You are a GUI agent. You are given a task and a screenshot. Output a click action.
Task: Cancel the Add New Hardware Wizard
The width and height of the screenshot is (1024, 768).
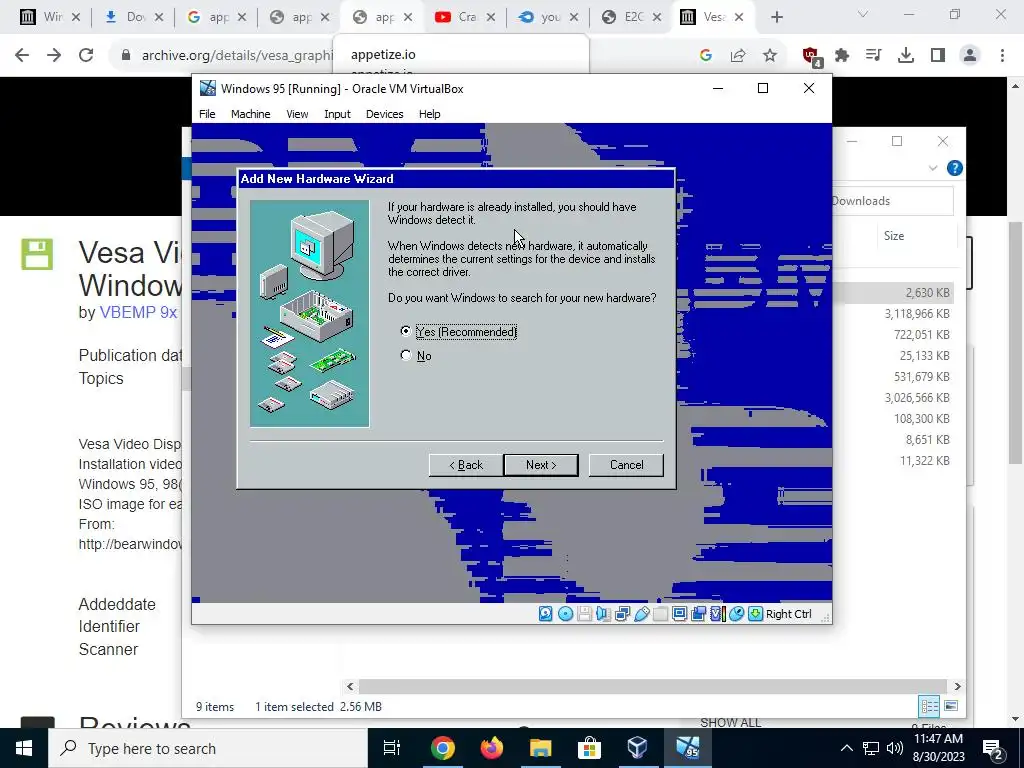(626, 465)
